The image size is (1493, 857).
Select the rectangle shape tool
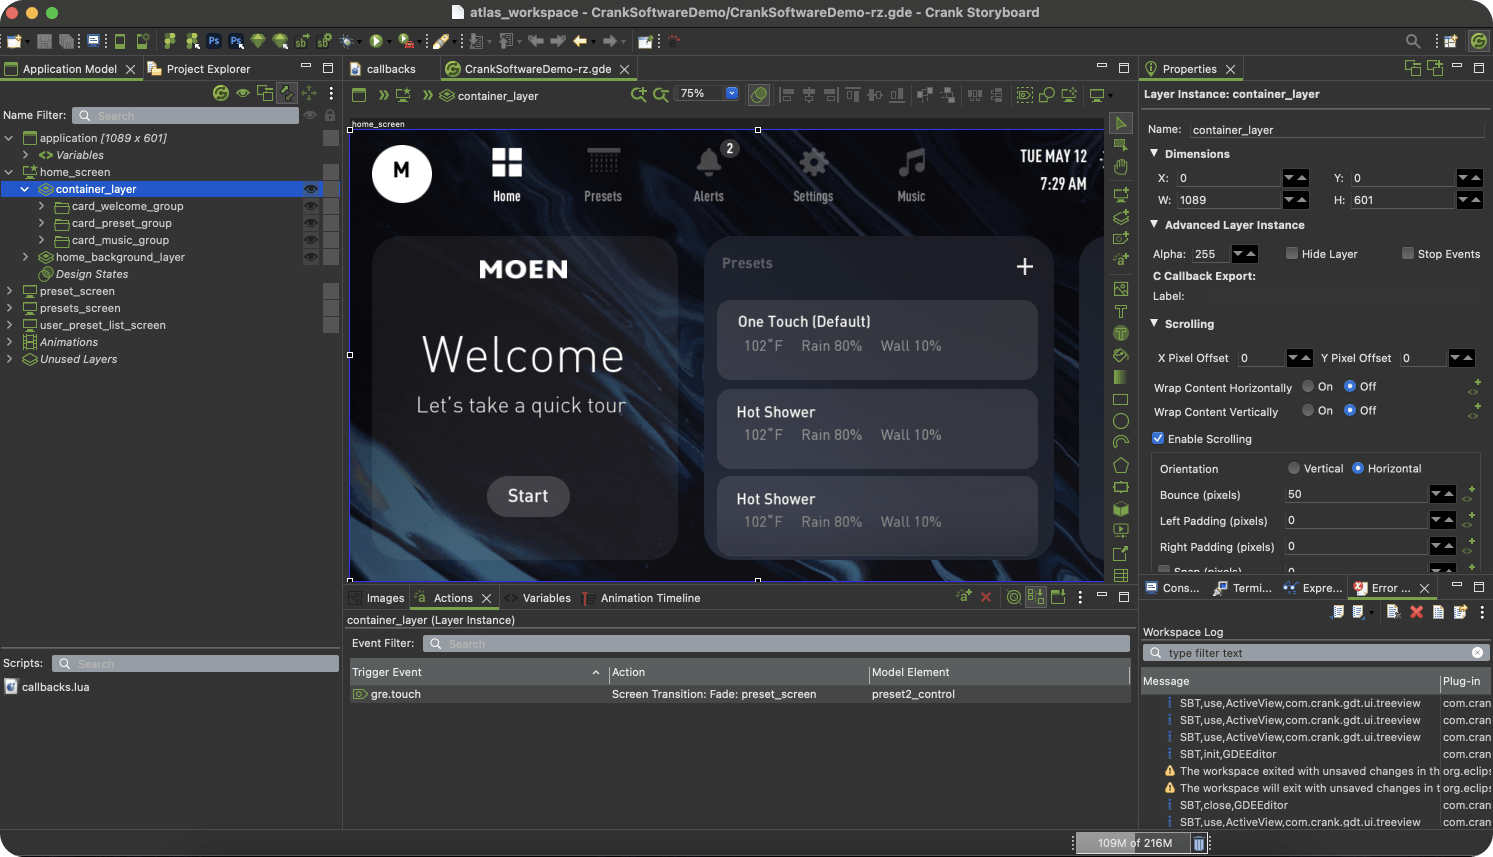point(1121,399)
